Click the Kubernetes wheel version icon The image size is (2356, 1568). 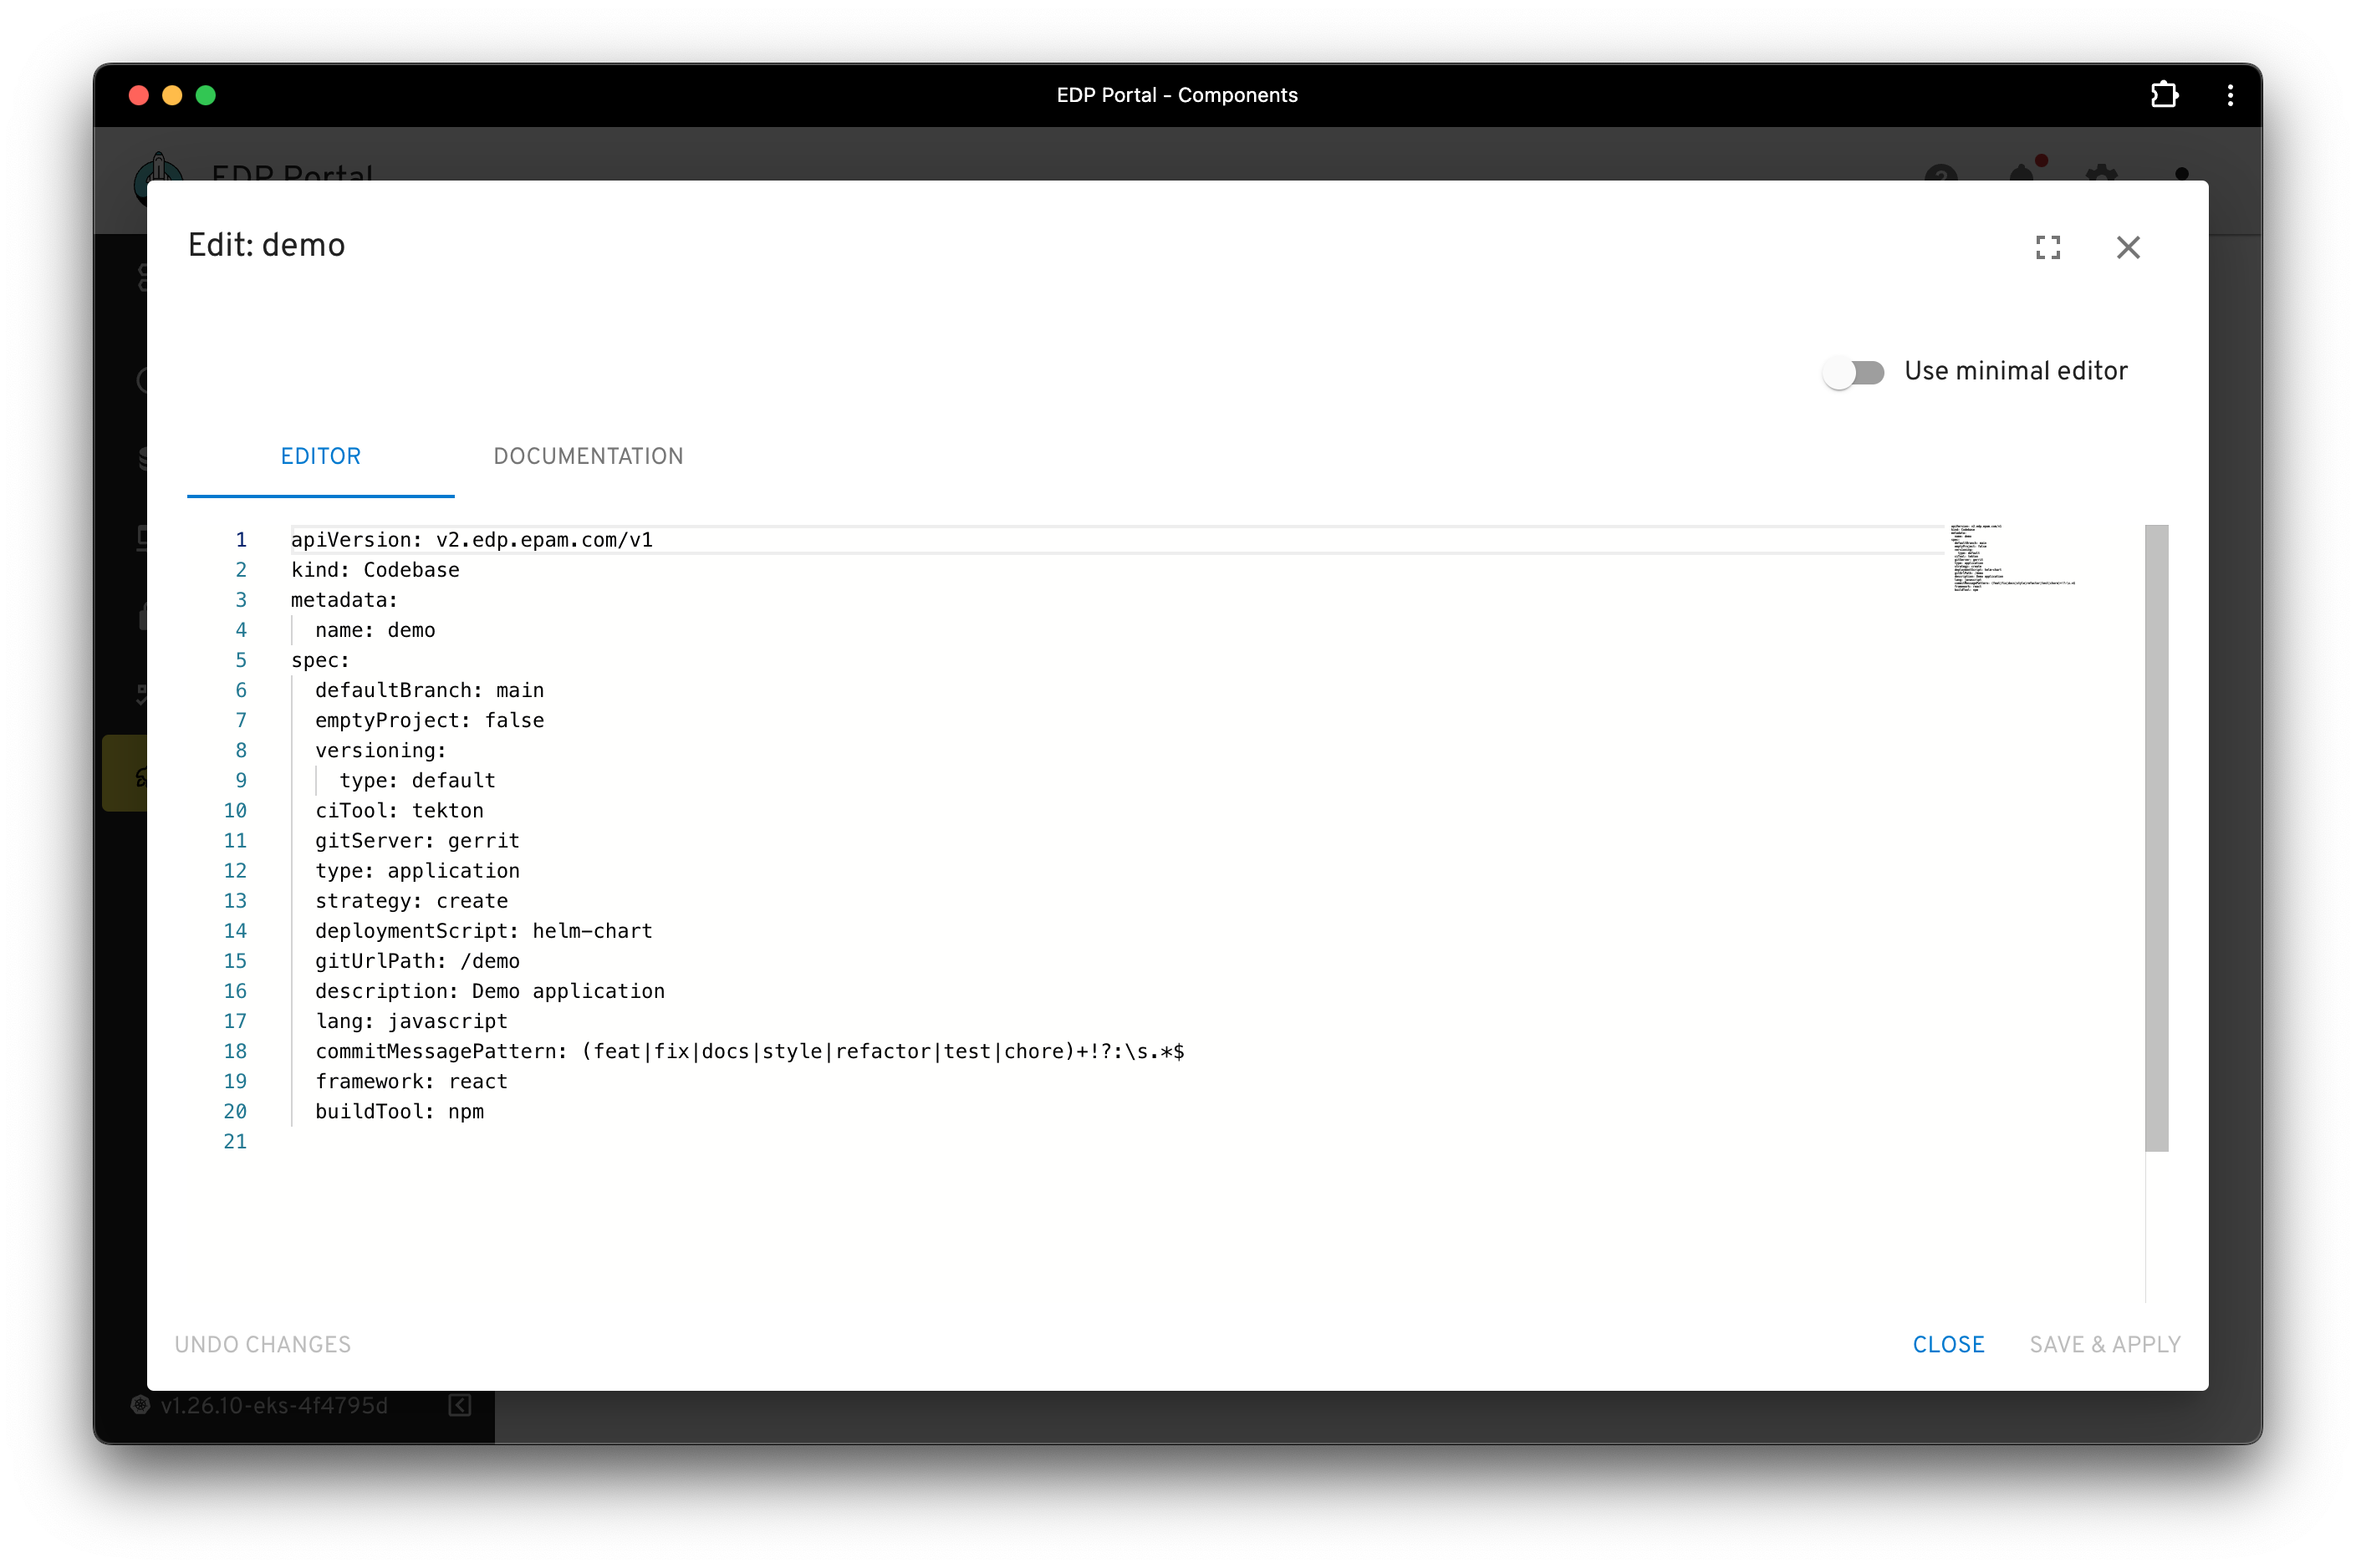[x=141, y=1405]
